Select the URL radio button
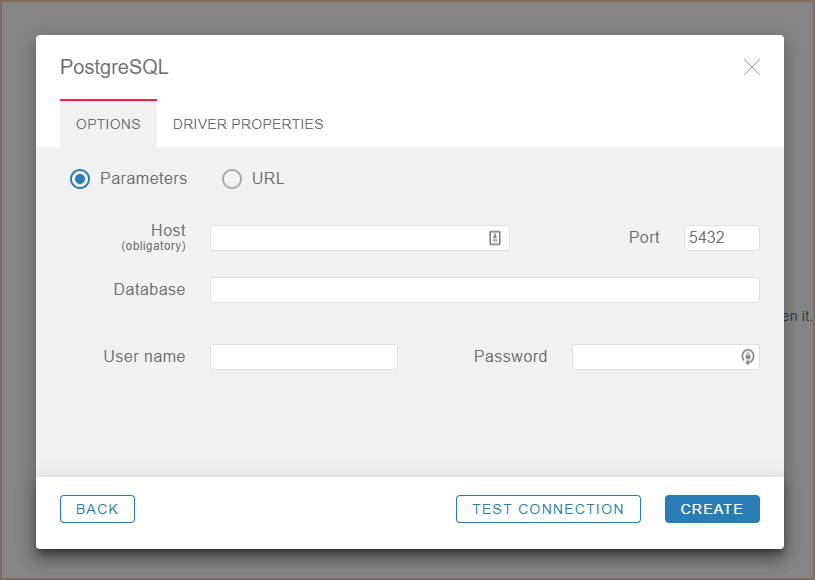 coord(232,179)
